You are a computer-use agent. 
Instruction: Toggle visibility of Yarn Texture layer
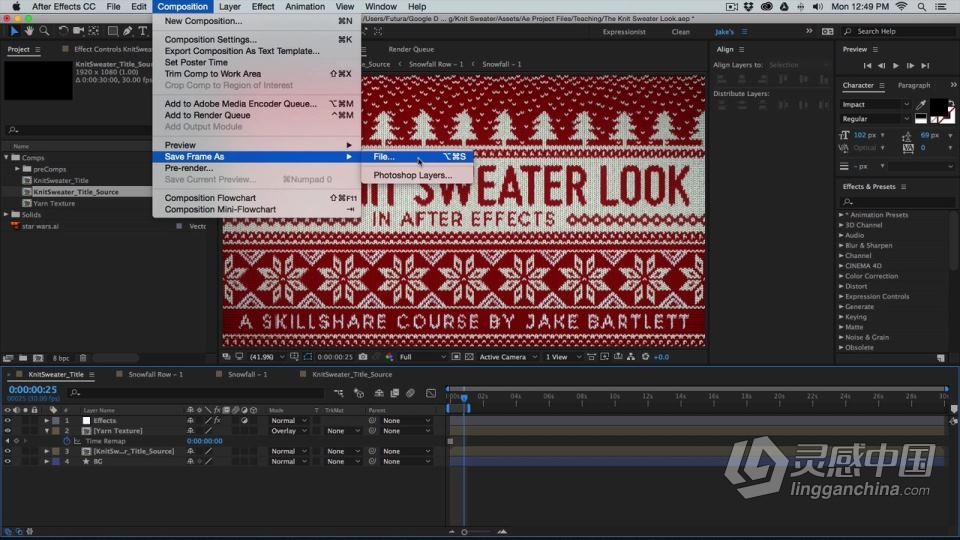click(x=7, y=431)
